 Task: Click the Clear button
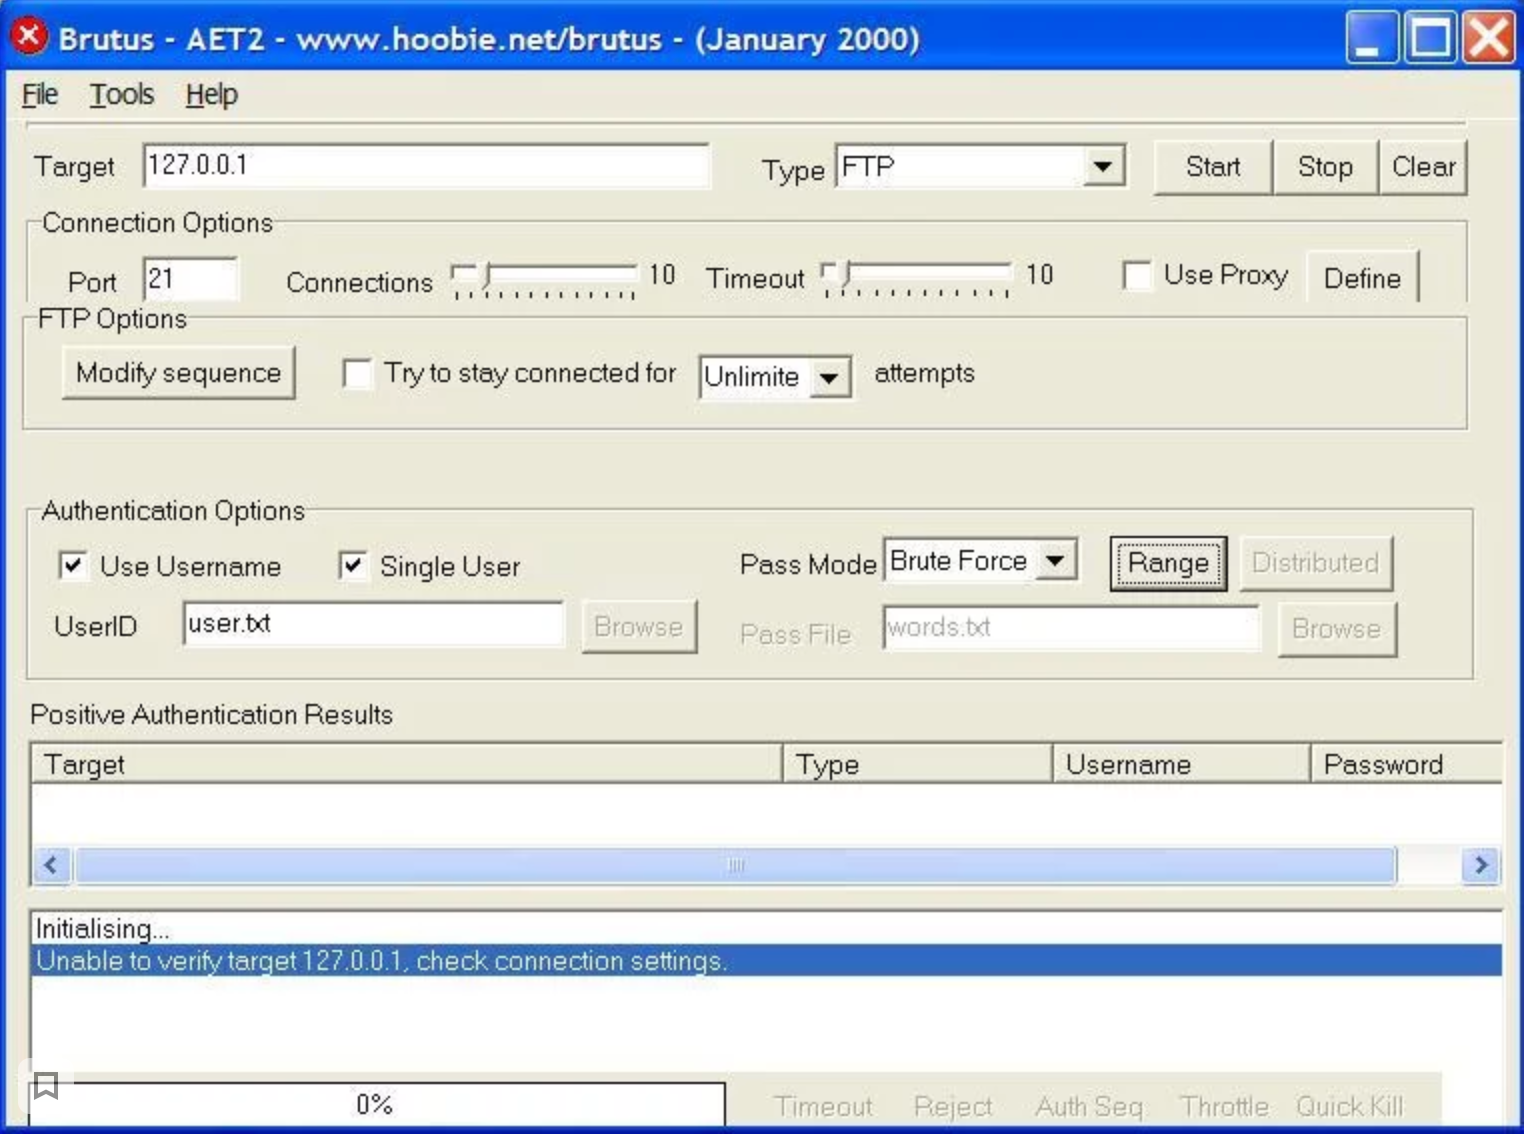(1424, 167)
